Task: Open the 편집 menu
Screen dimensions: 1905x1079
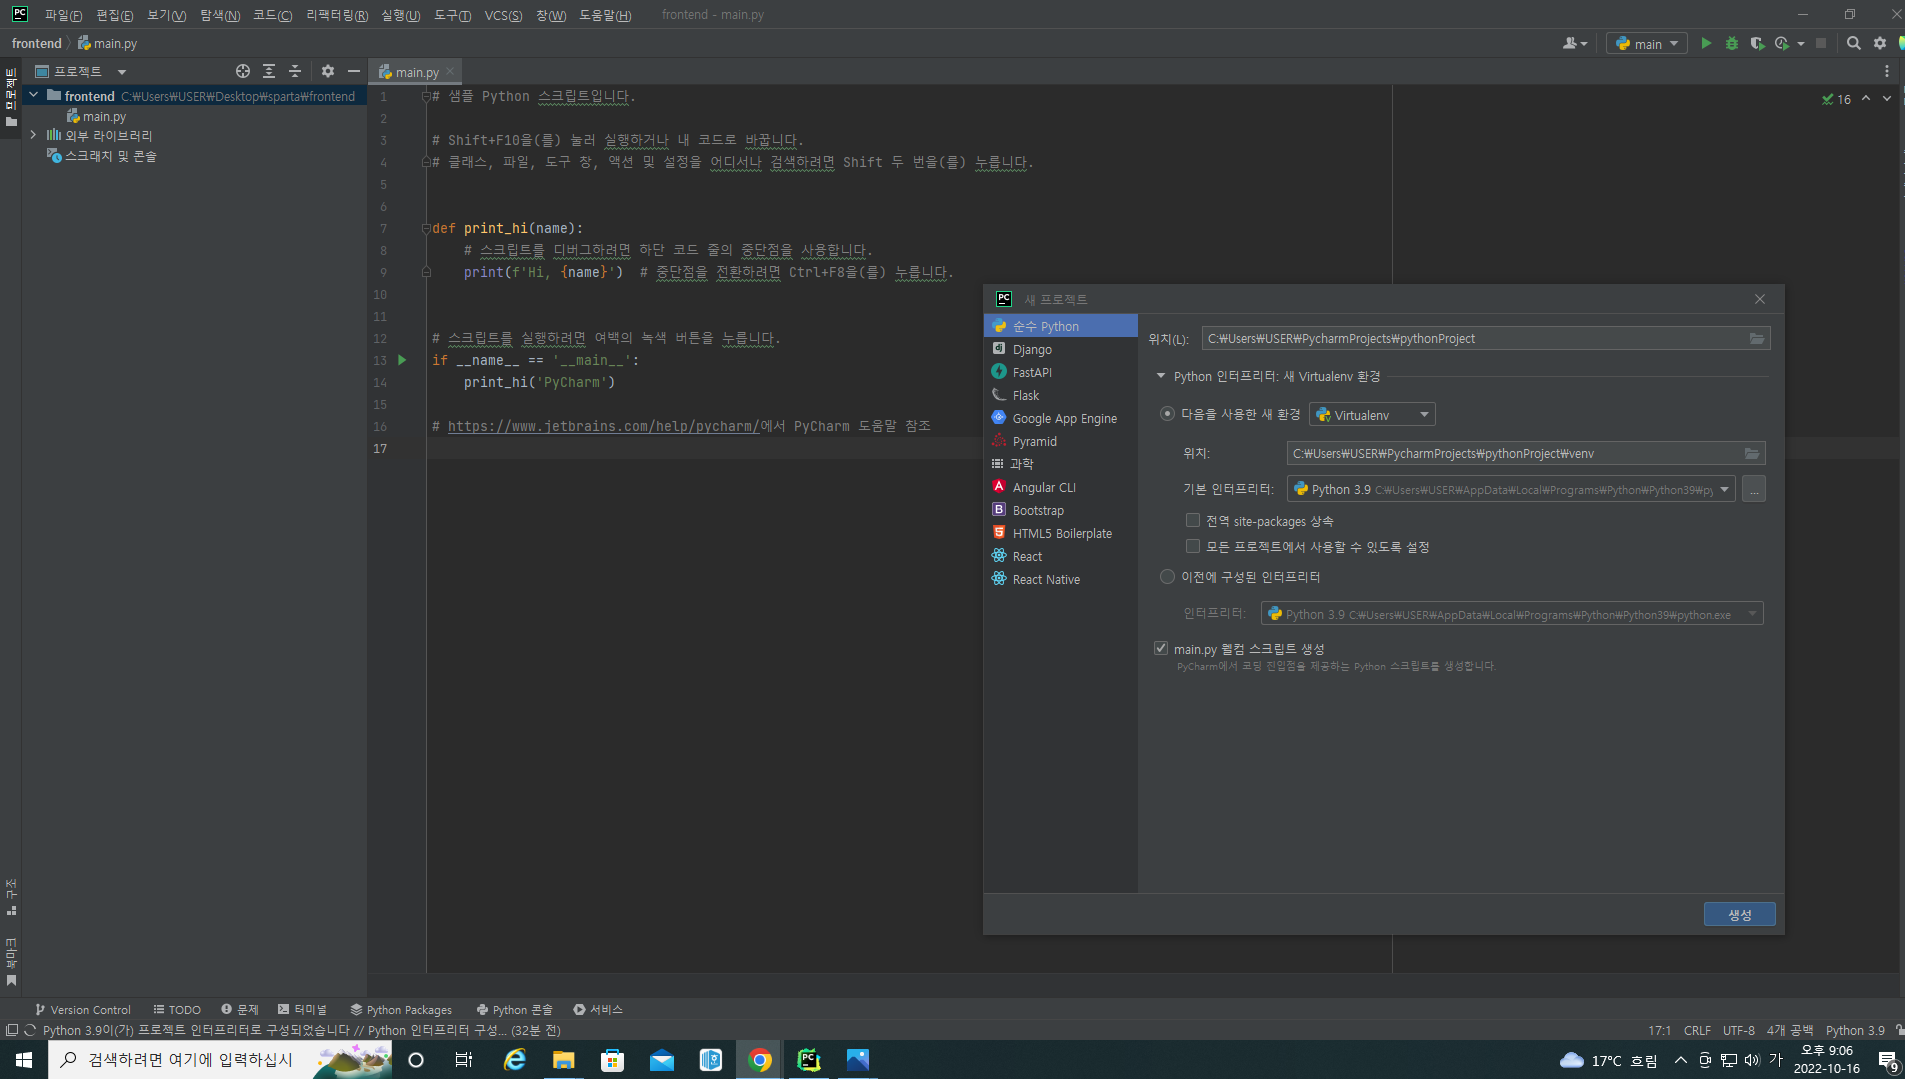Action: click(114, 15)
